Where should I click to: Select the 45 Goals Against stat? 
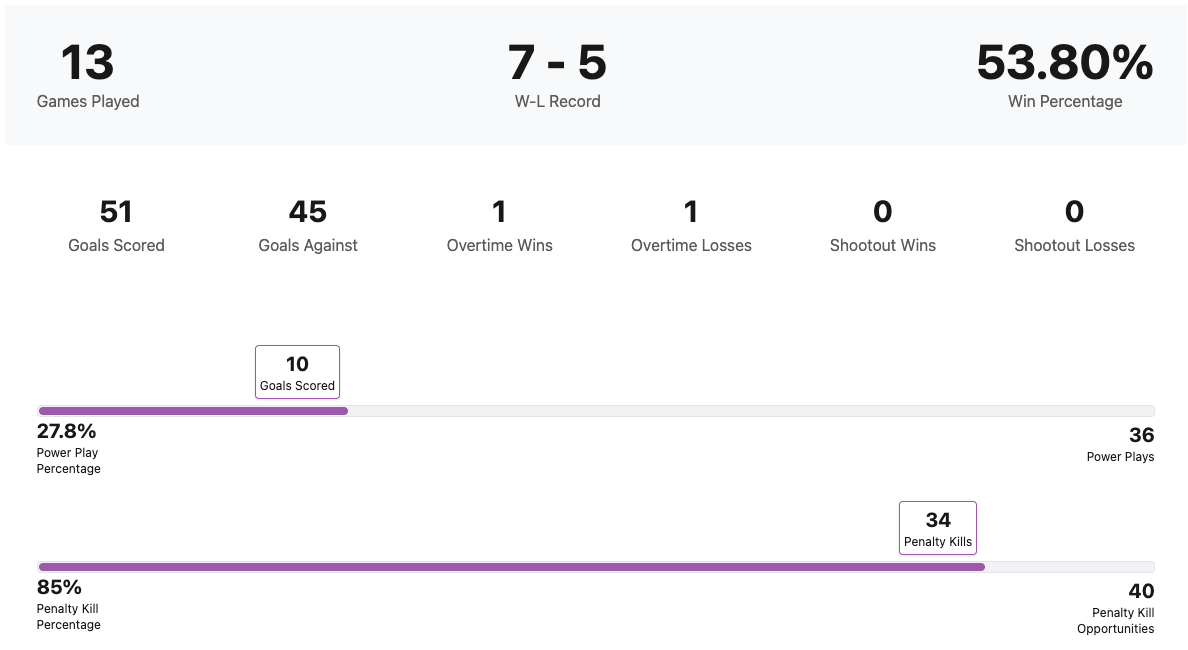pyautogui.click(x=307, y=212)
